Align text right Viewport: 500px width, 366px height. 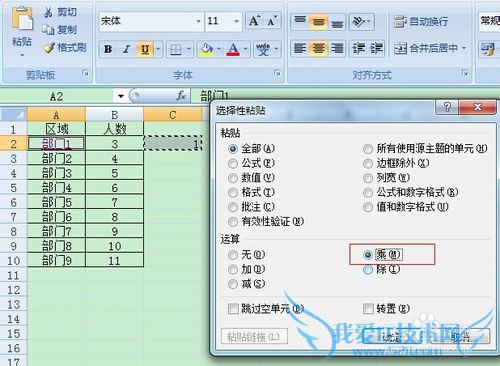point(337,48)
